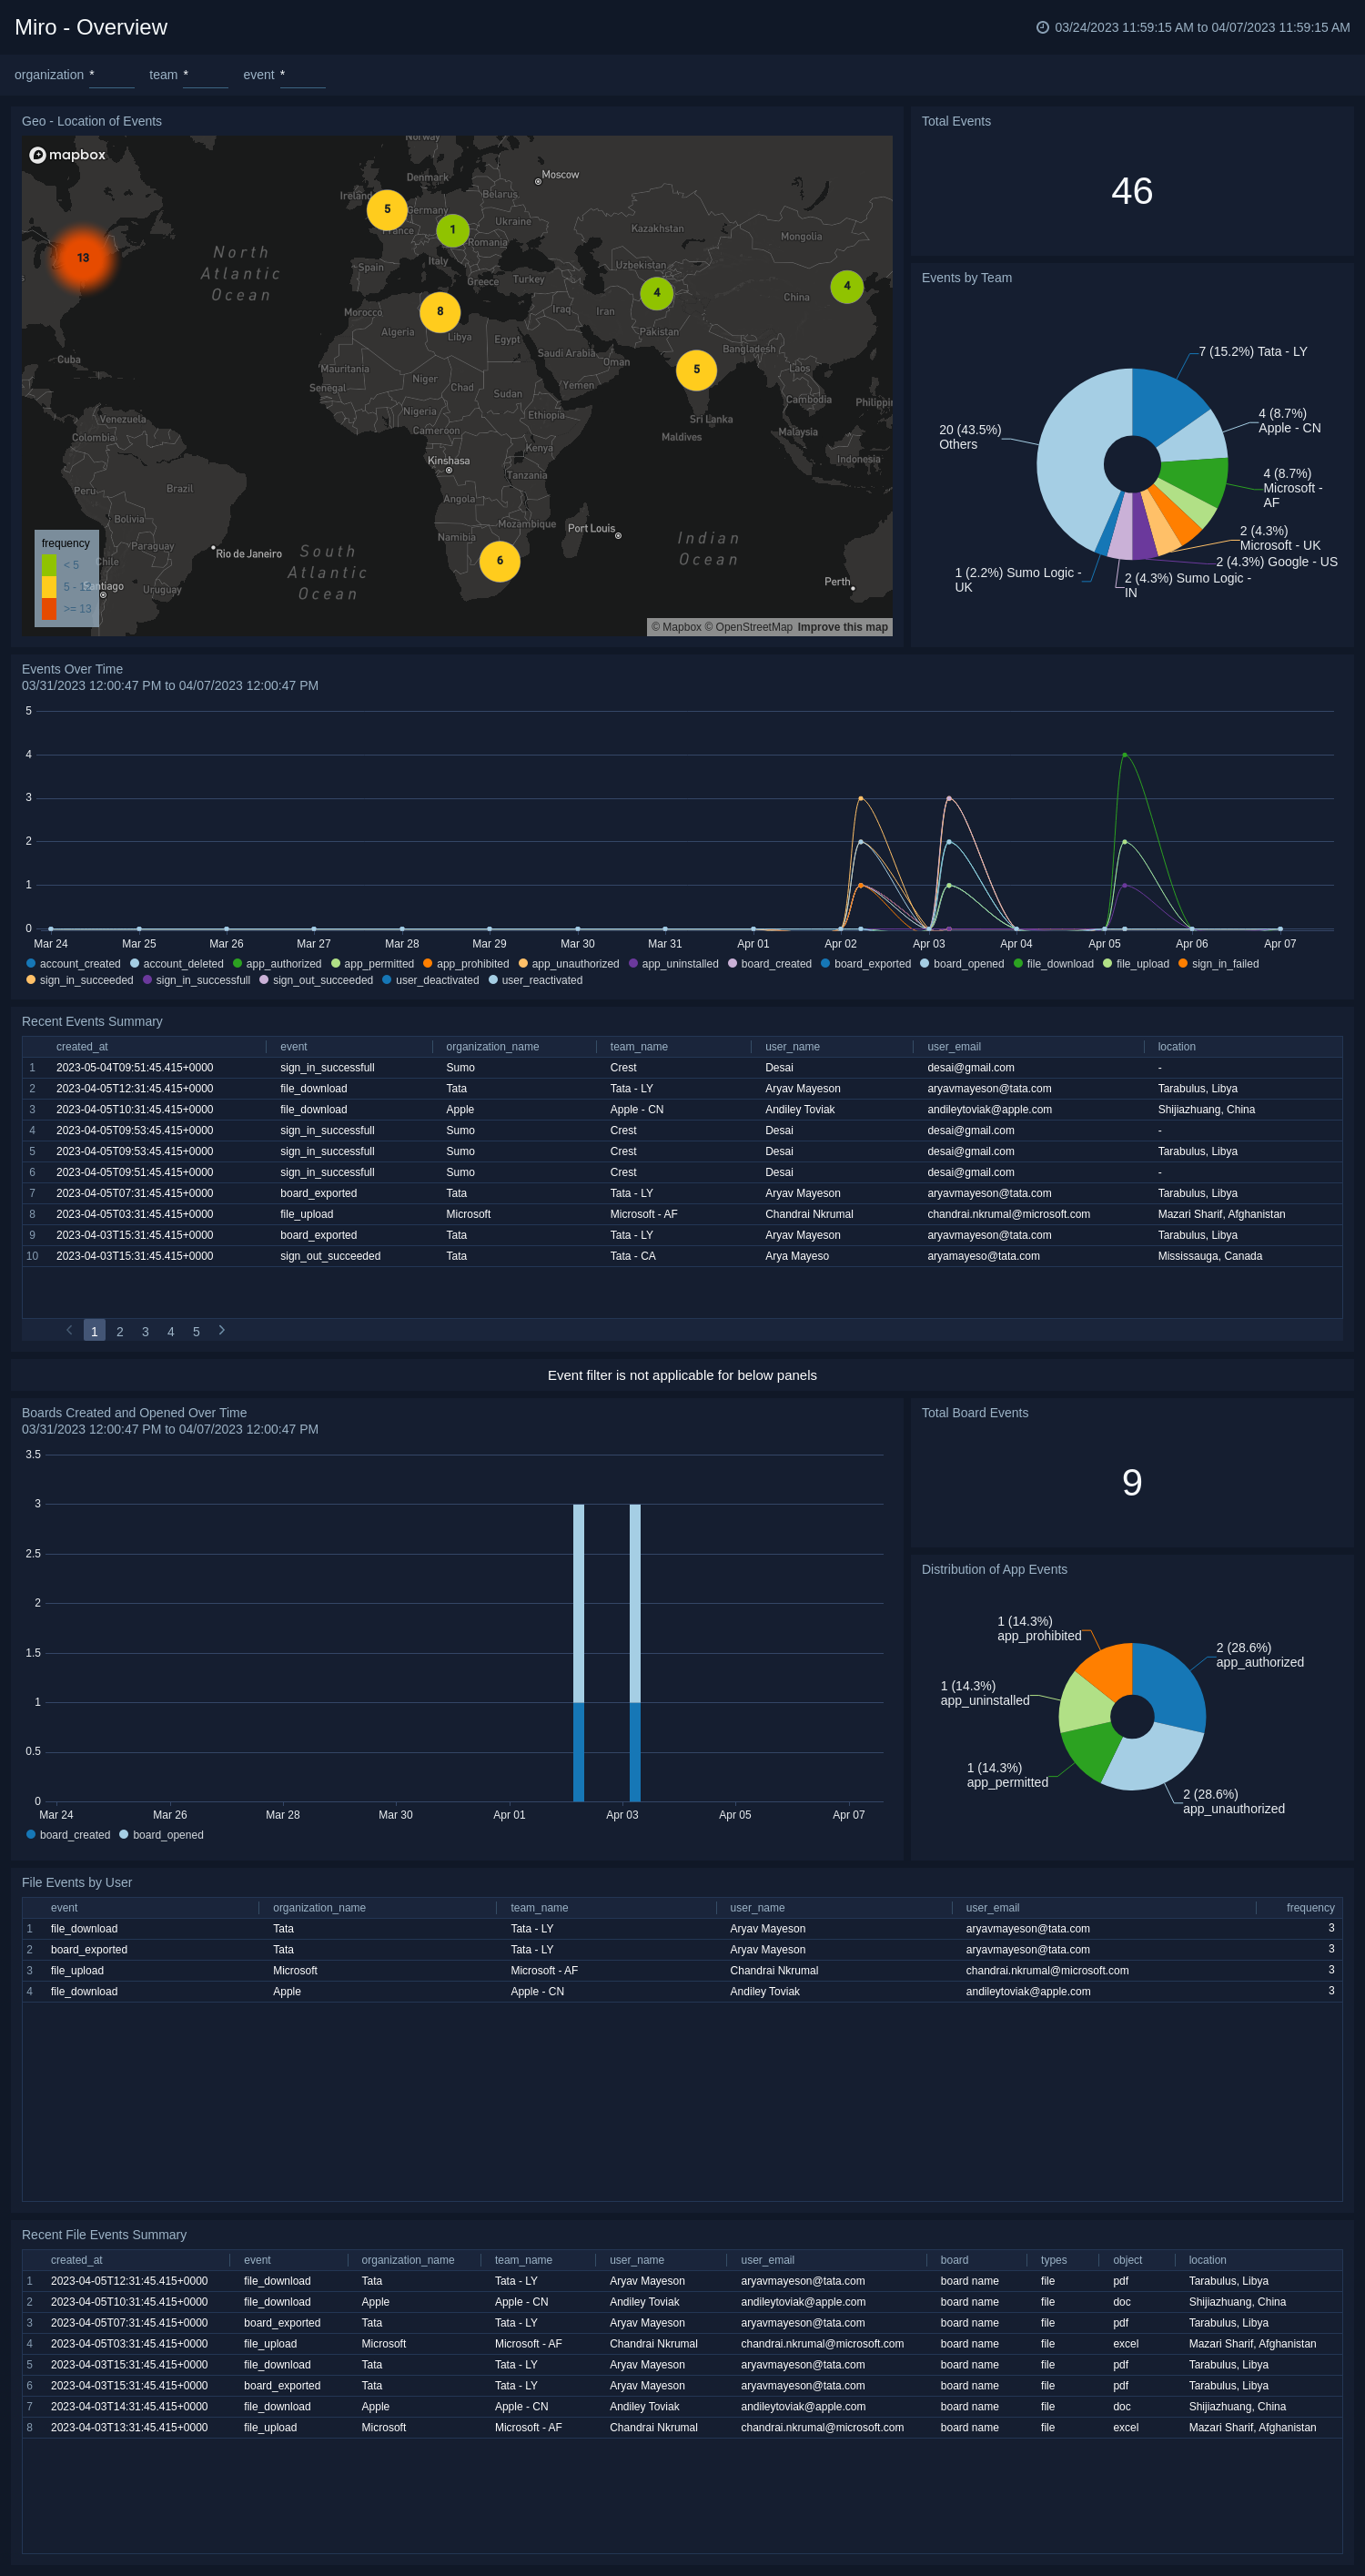Toggle board_created in Boards chart legend

(x=68, y=1835)
